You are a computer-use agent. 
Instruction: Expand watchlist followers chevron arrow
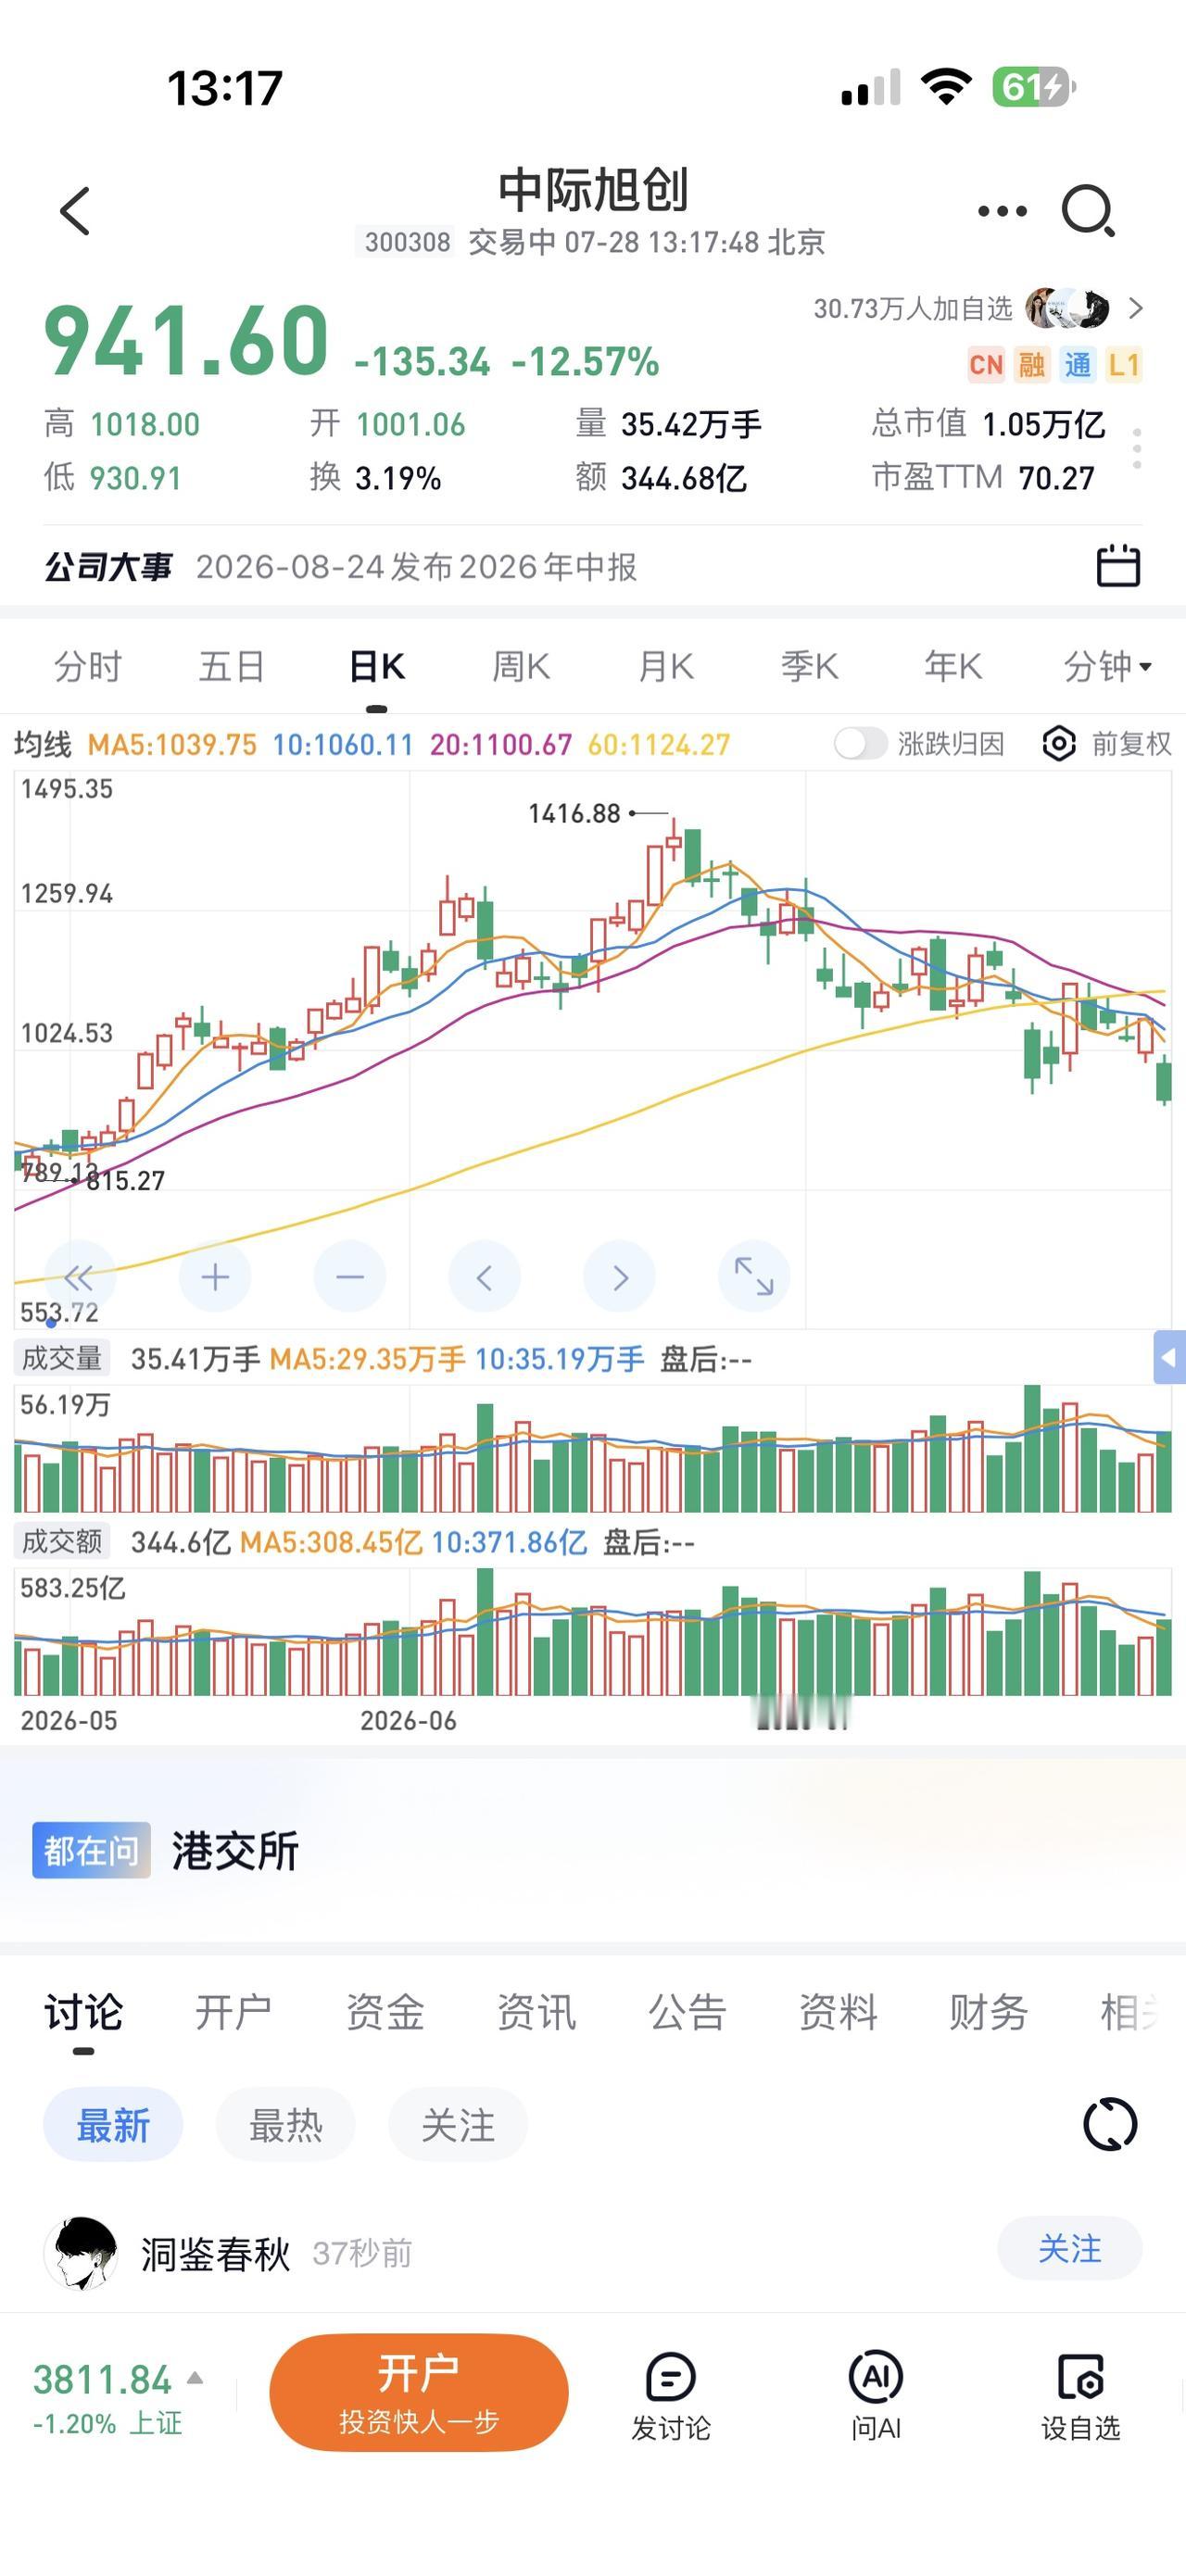(x=1135, y=308)
